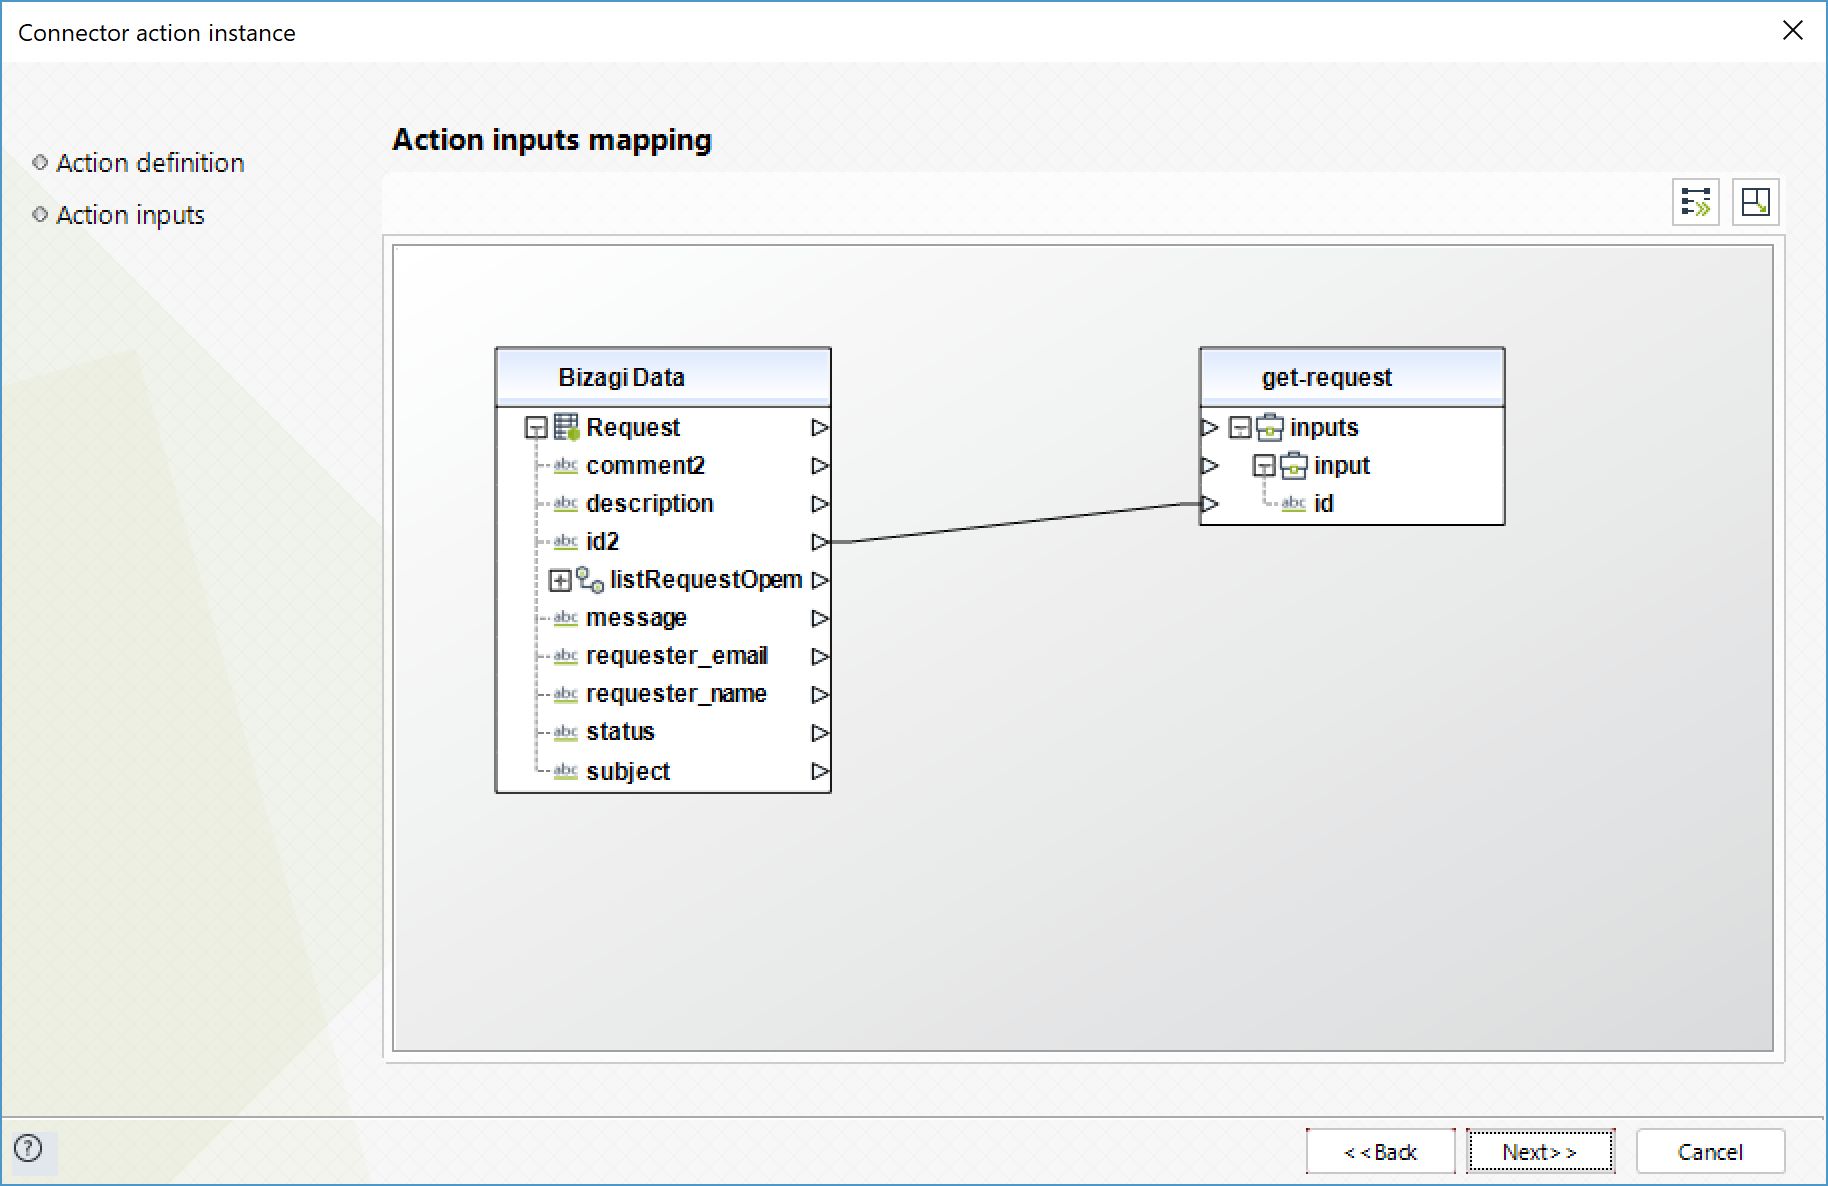Click the listRequestOpem relationship icon
Image resolution: width=1828 pixels, height=1186 pixels.
(x=590, y=580)
